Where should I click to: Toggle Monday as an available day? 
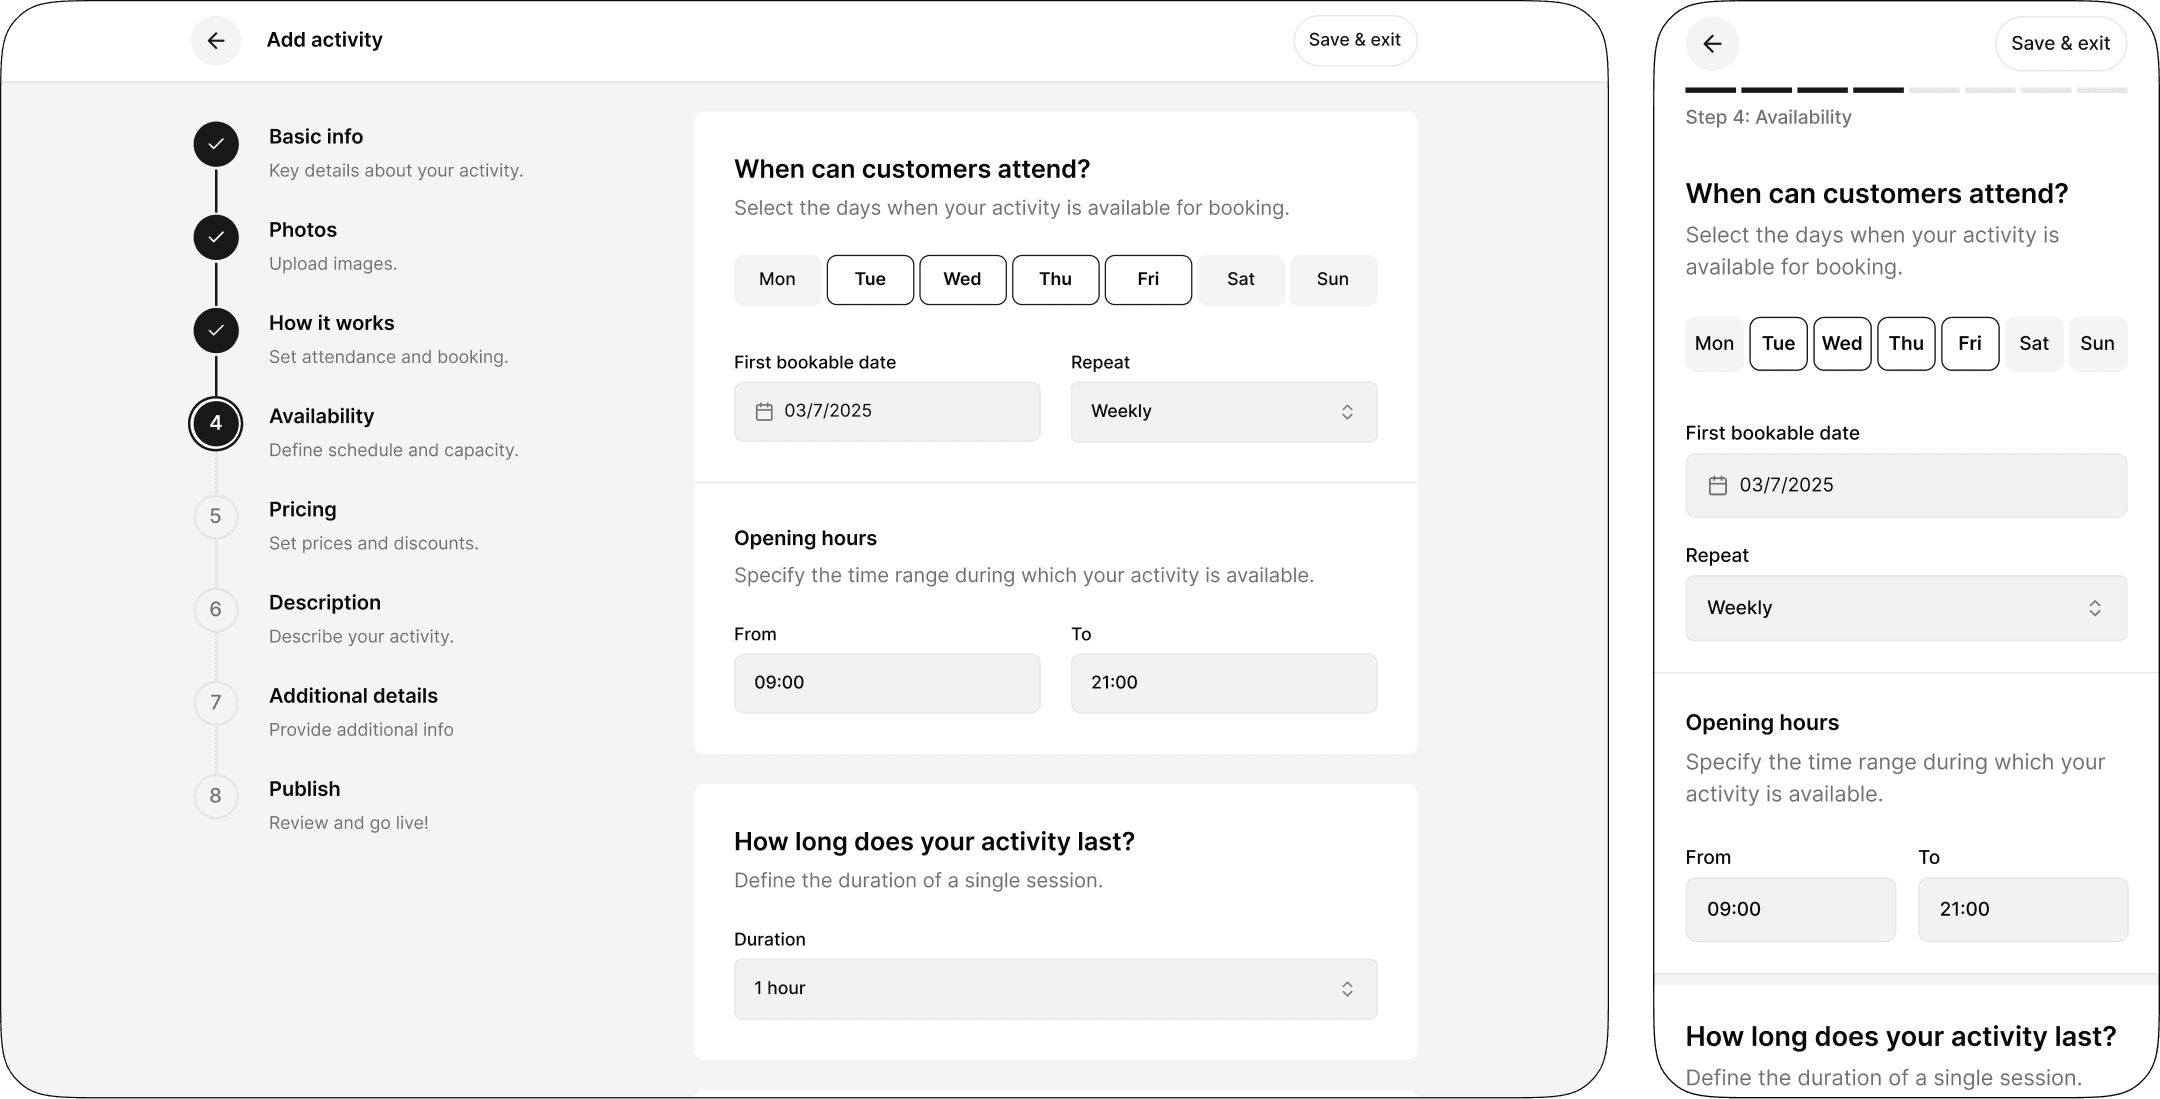(777, 279)
